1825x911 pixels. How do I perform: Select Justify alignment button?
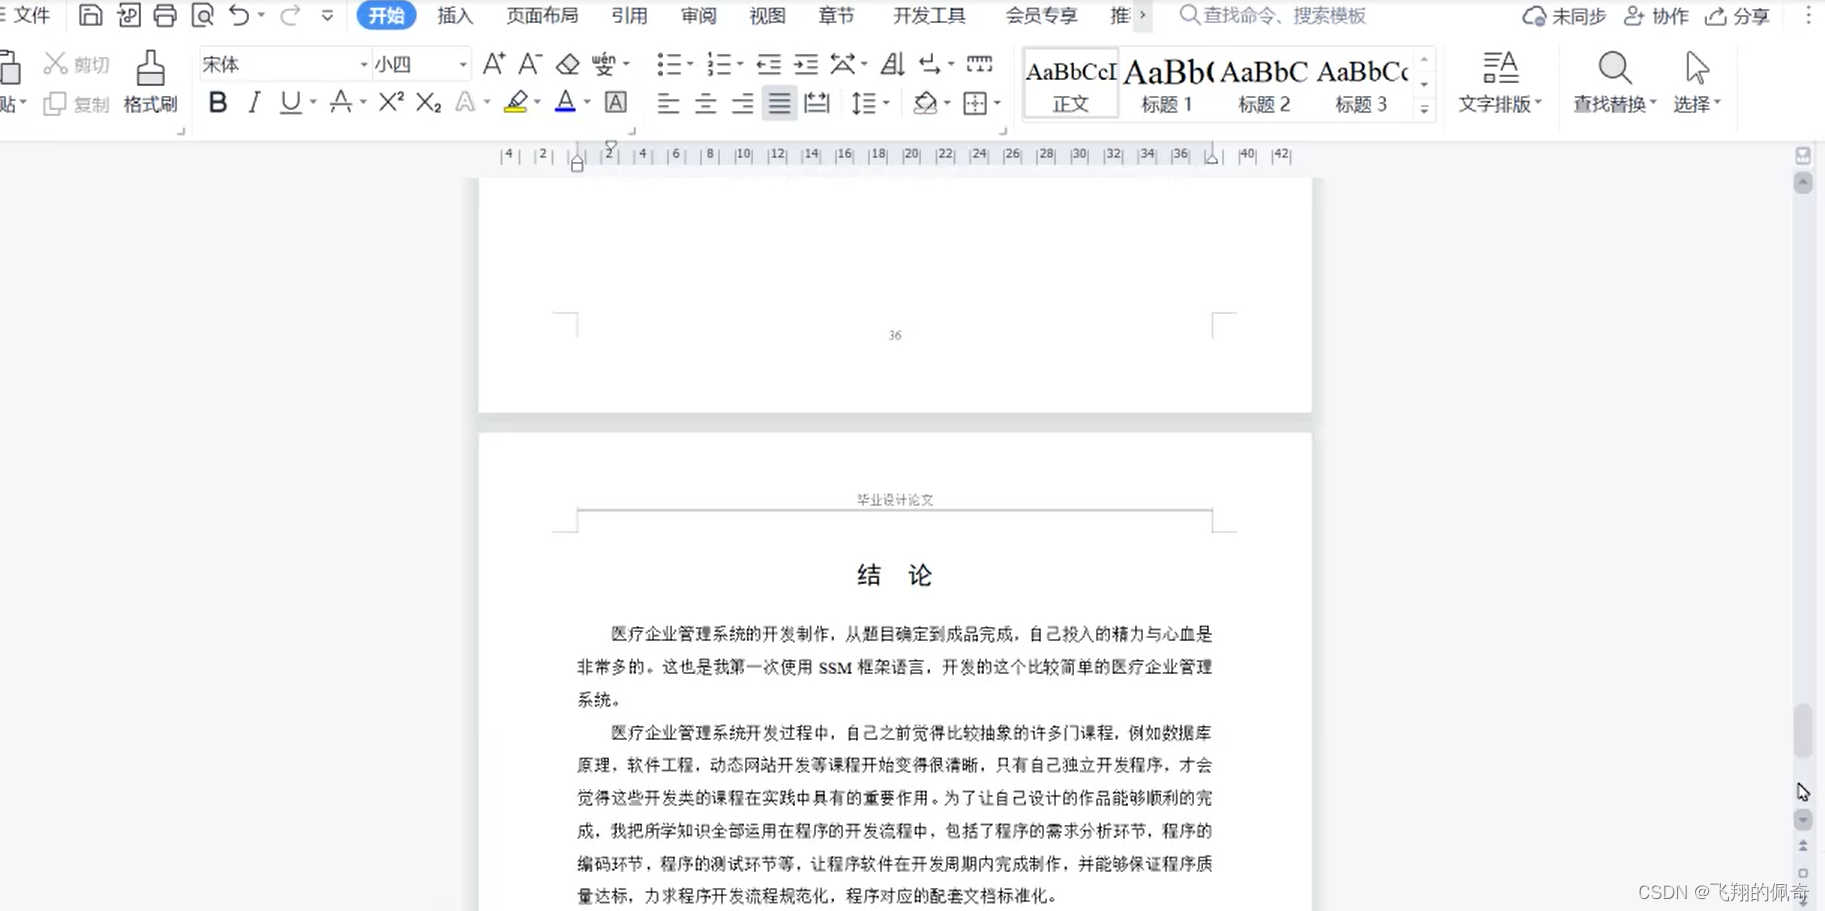779,102
